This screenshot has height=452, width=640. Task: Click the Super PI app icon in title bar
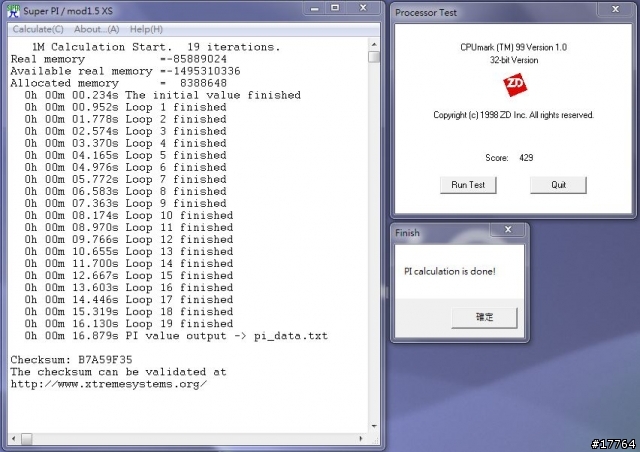click(13, 11)
